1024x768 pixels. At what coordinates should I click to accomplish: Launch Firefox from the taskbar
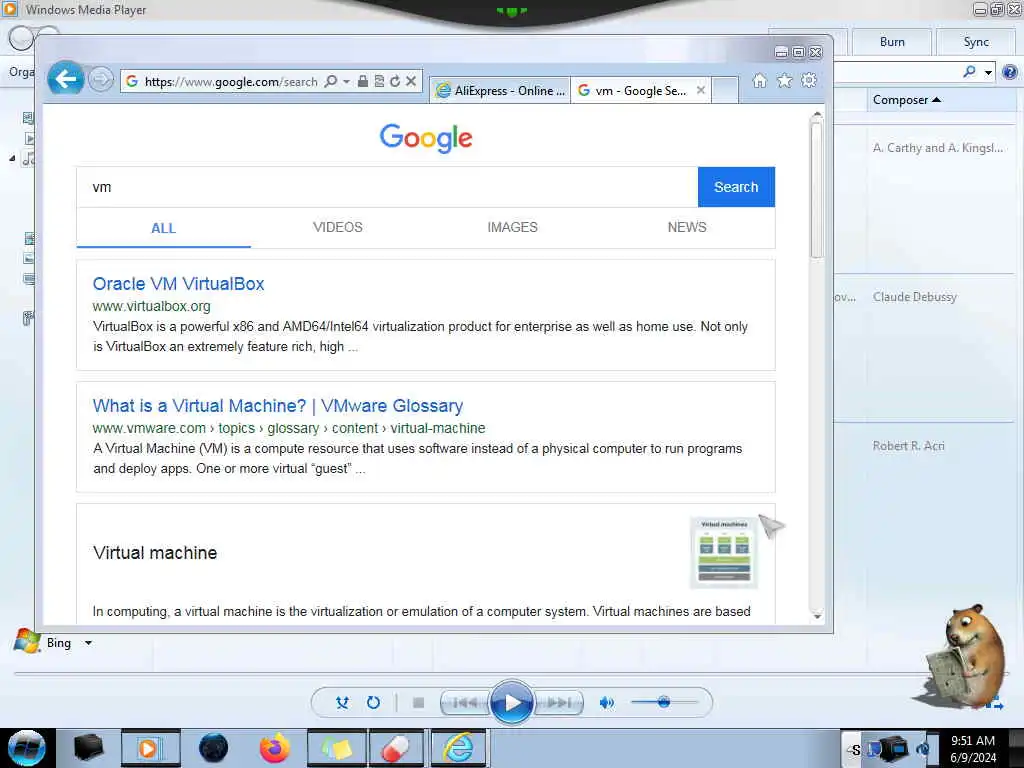pyautogui.click(x=275, y=748)
